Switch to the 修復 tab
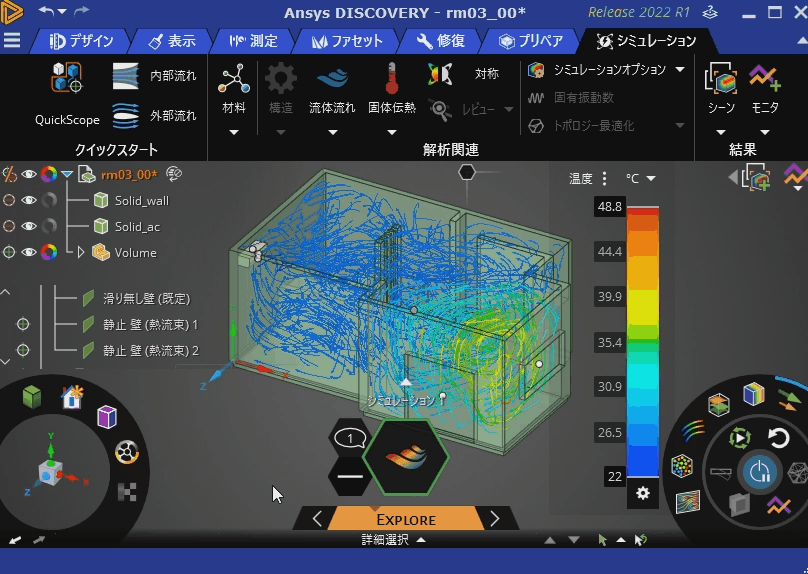Image resolution: width=808 pixels, height=574 pixels. [441, 41]
